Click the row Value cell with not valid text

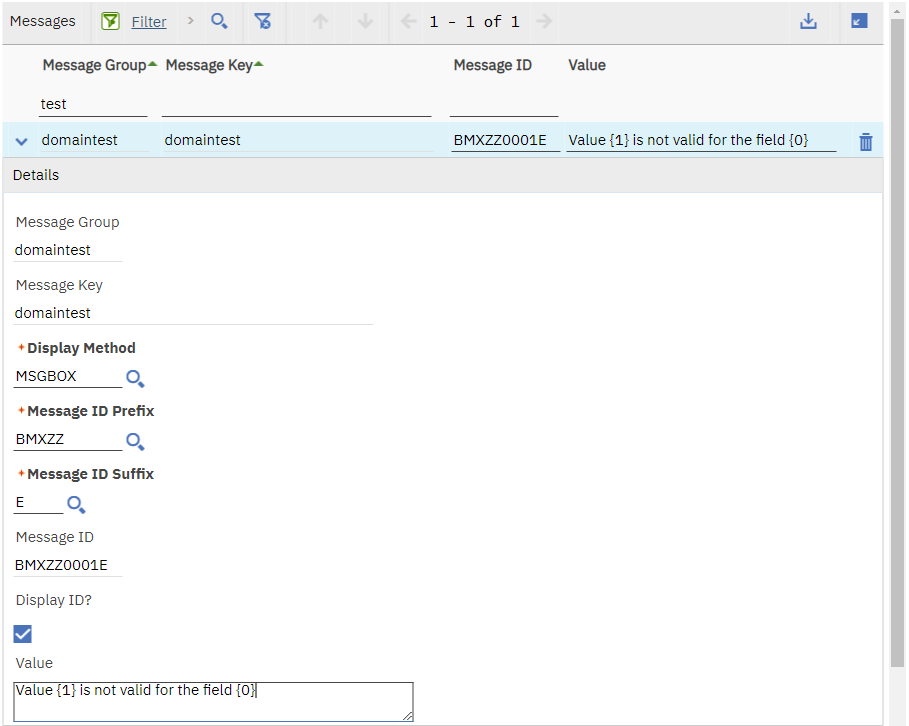click(701, 140)
